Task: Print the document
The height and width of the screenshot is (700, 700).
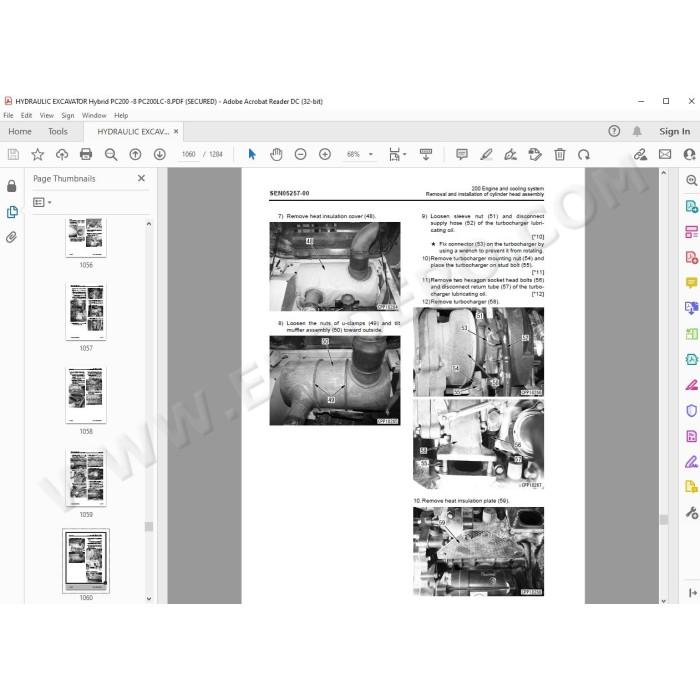Action: click(86, 154)
